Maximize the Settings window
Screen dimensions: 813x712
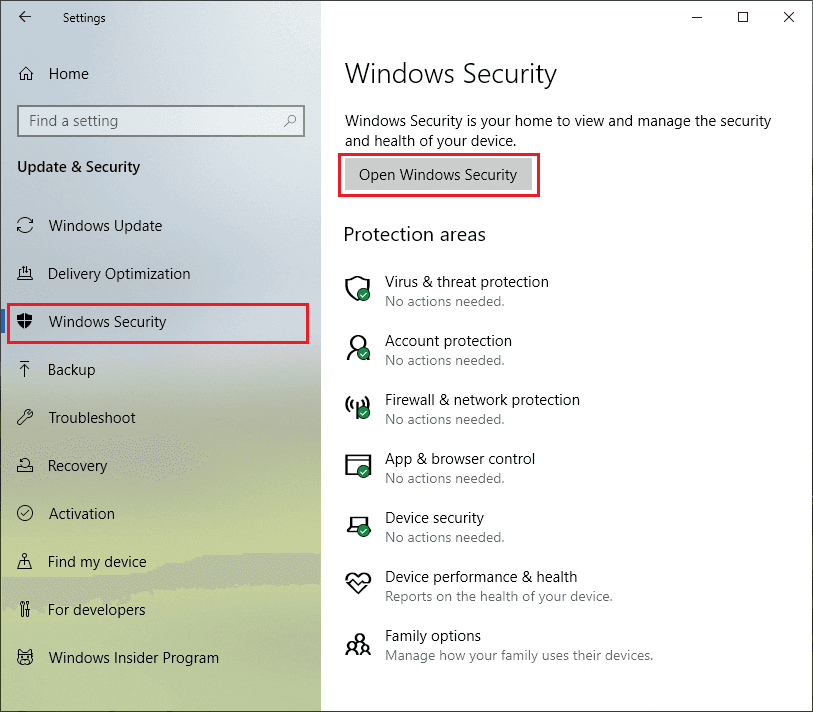point(742,17)
